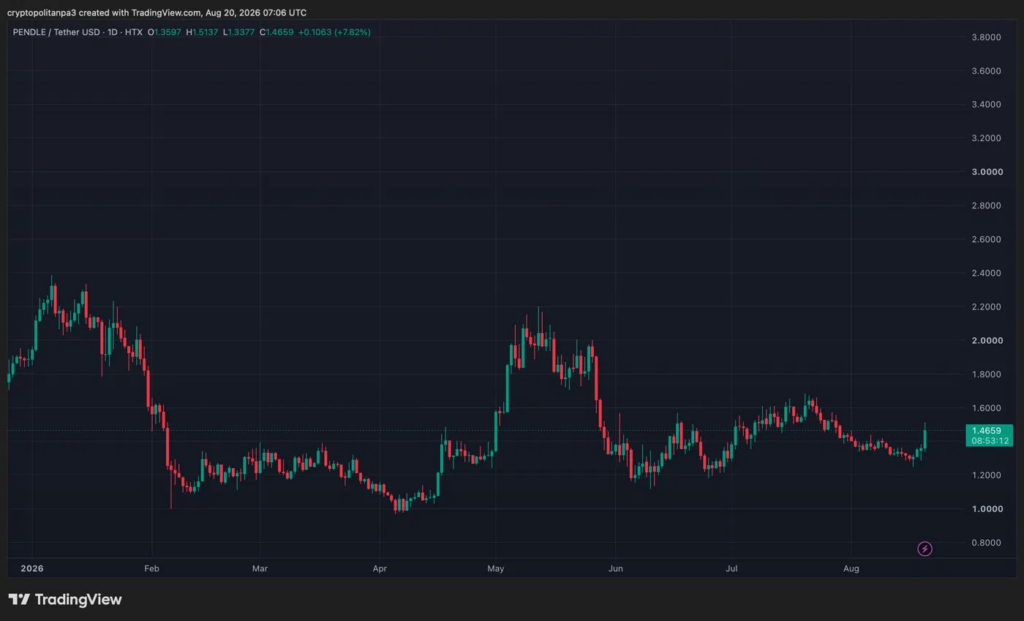Click the 3.0000 price axis label
The width and height of the screenshot is (1024, 621).
pos(987,172)
